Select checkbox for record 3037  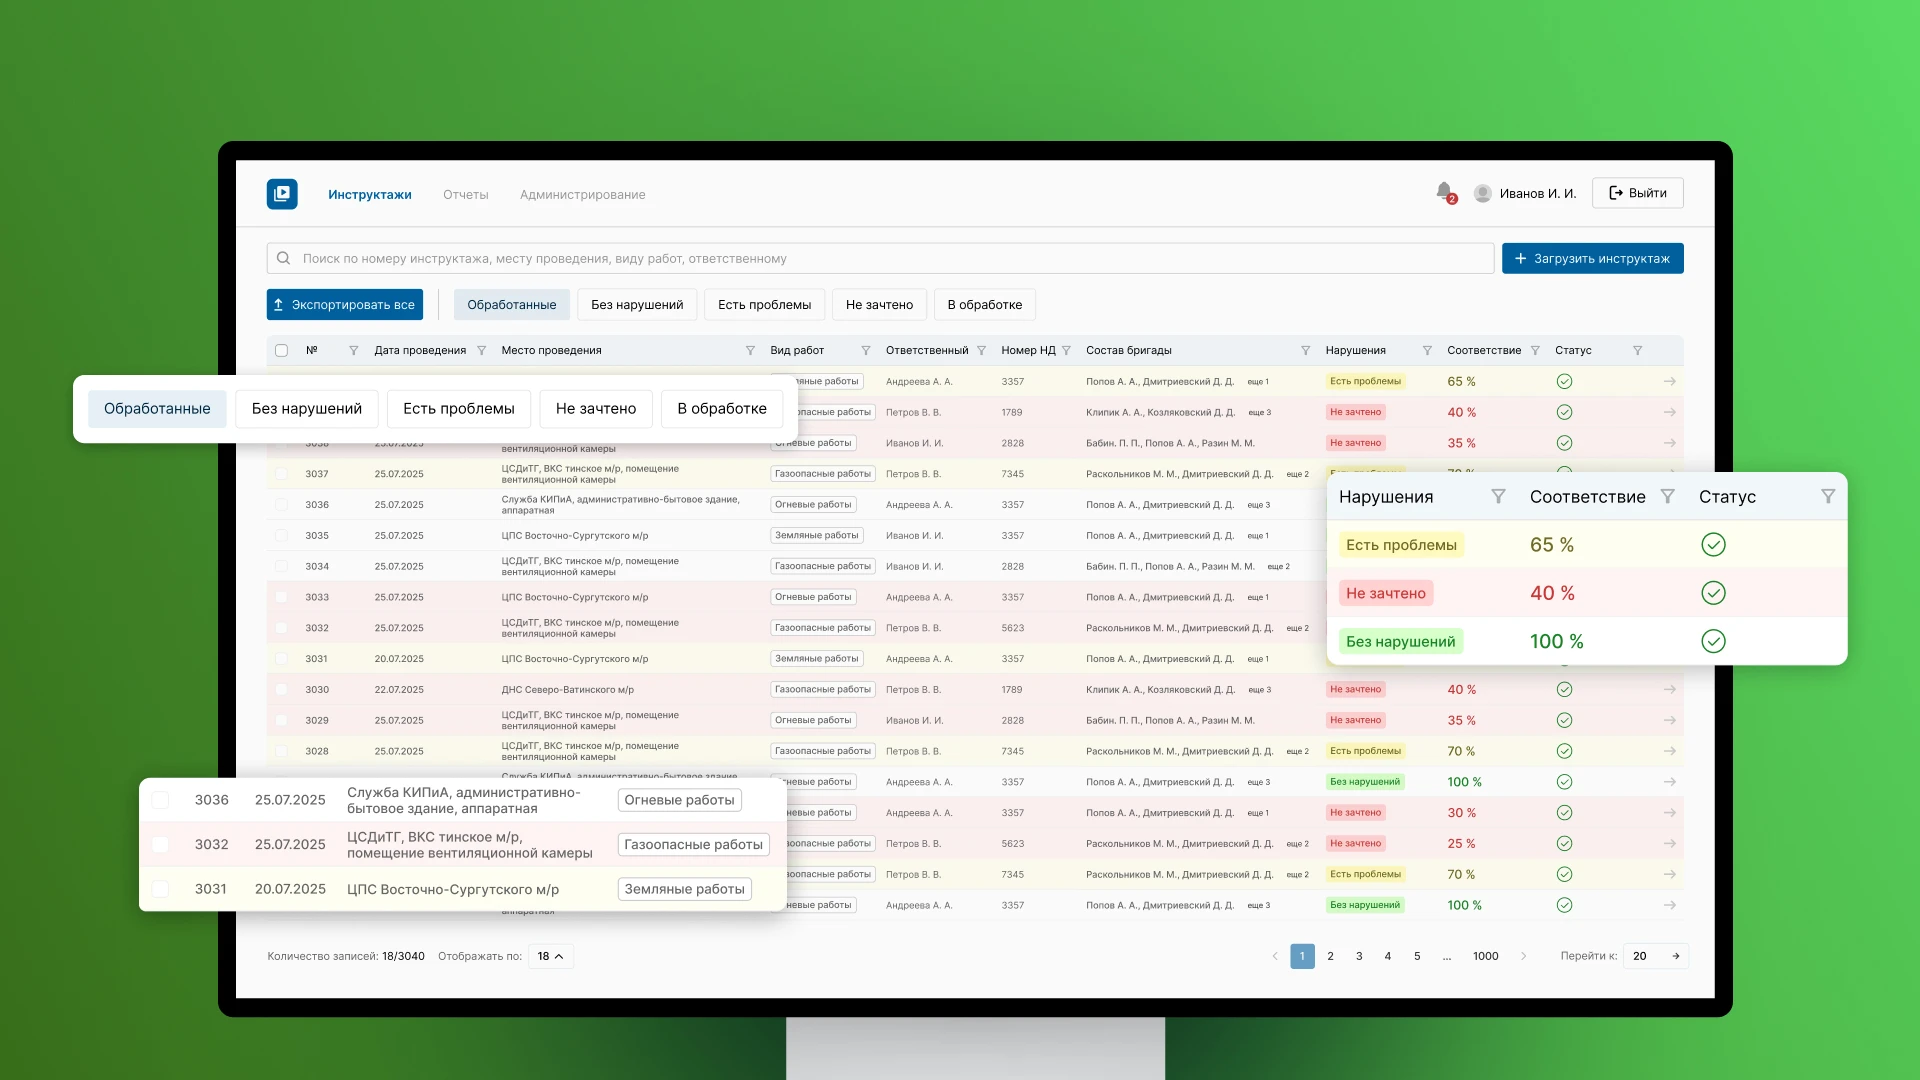281,474
